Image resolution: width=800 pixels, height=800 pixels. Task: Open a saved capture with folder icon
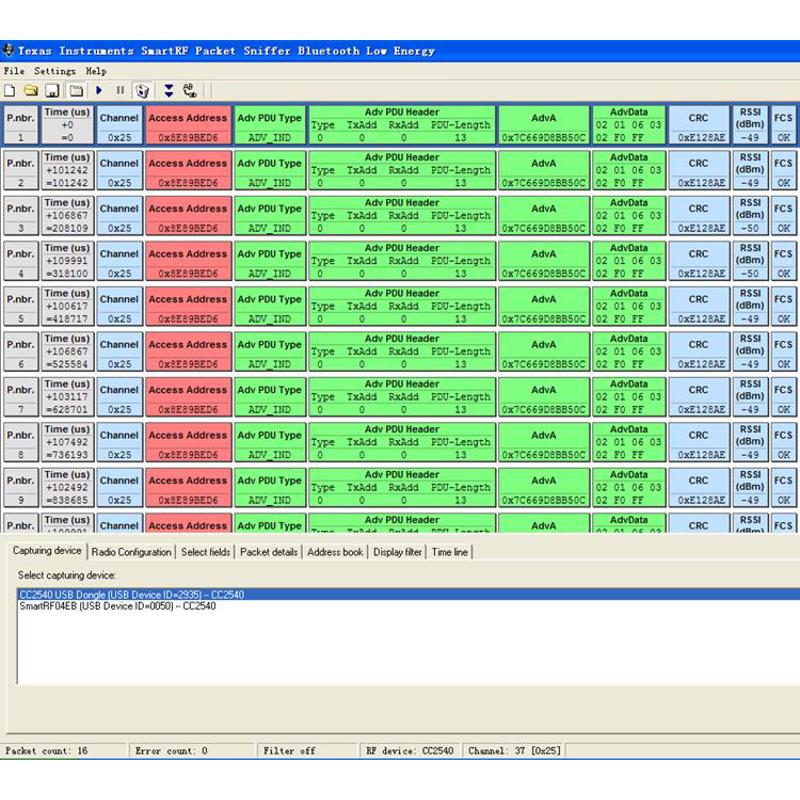point(31,91)
